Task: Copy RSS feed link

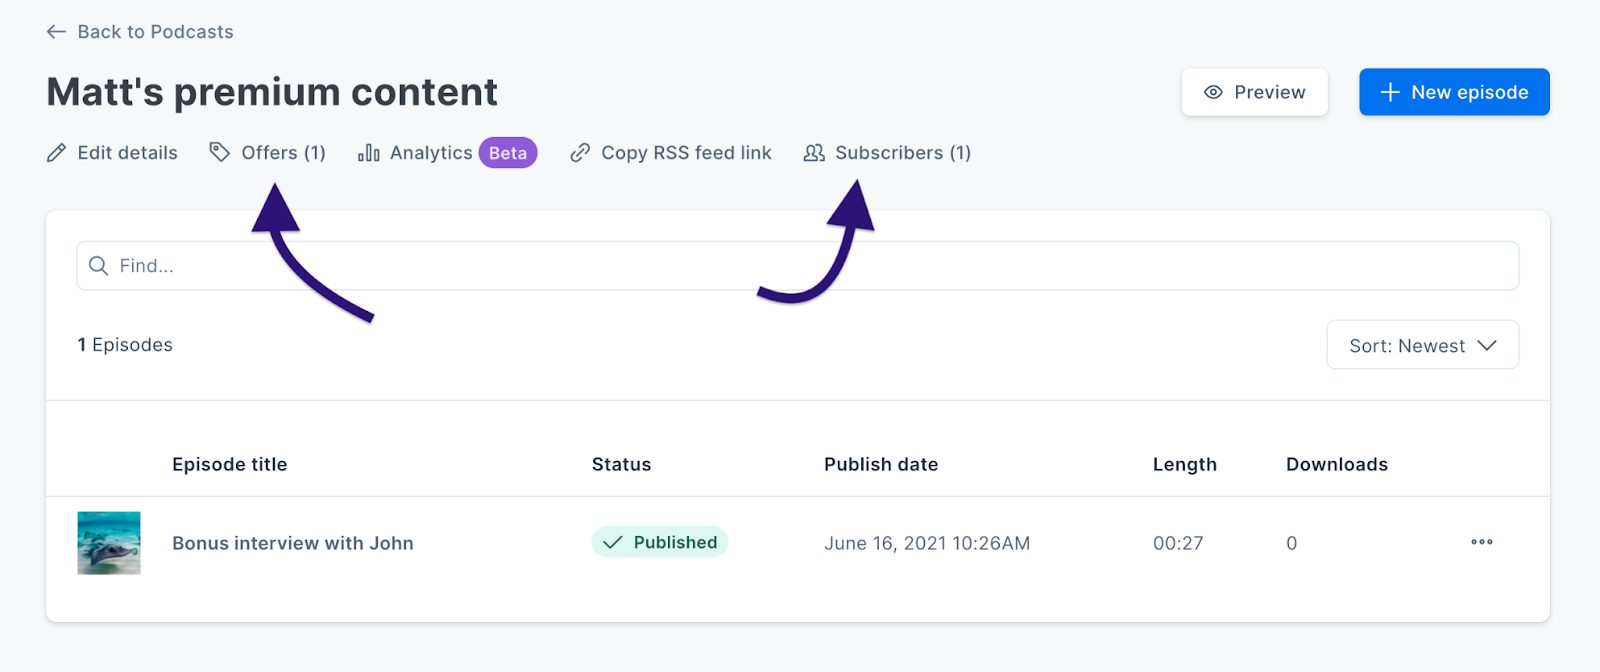Action: coord(671,153)
